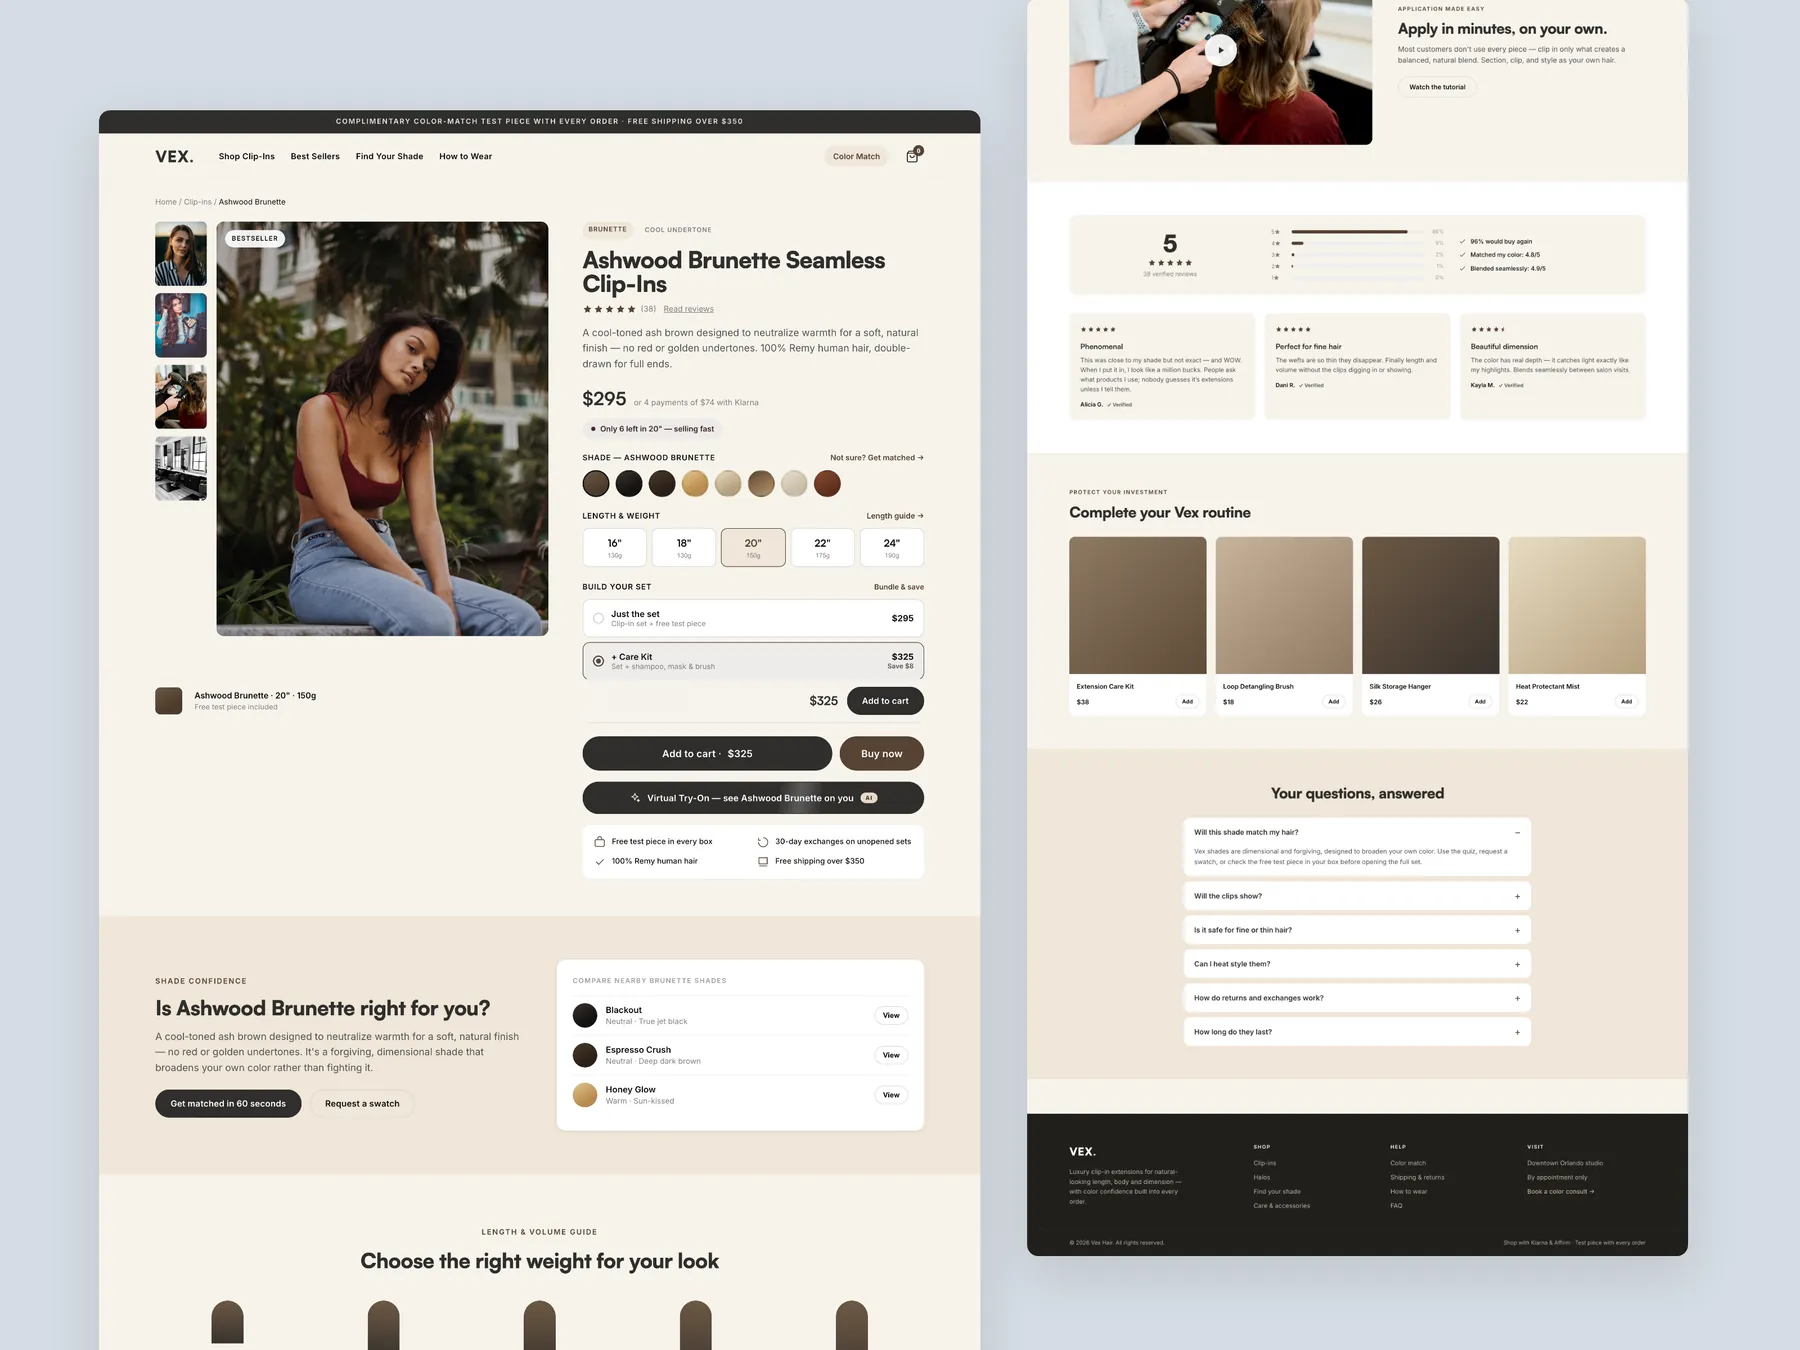This screenshot has height=1350, width=1800.
Task: Click the Color Match button
Action: 857,156
